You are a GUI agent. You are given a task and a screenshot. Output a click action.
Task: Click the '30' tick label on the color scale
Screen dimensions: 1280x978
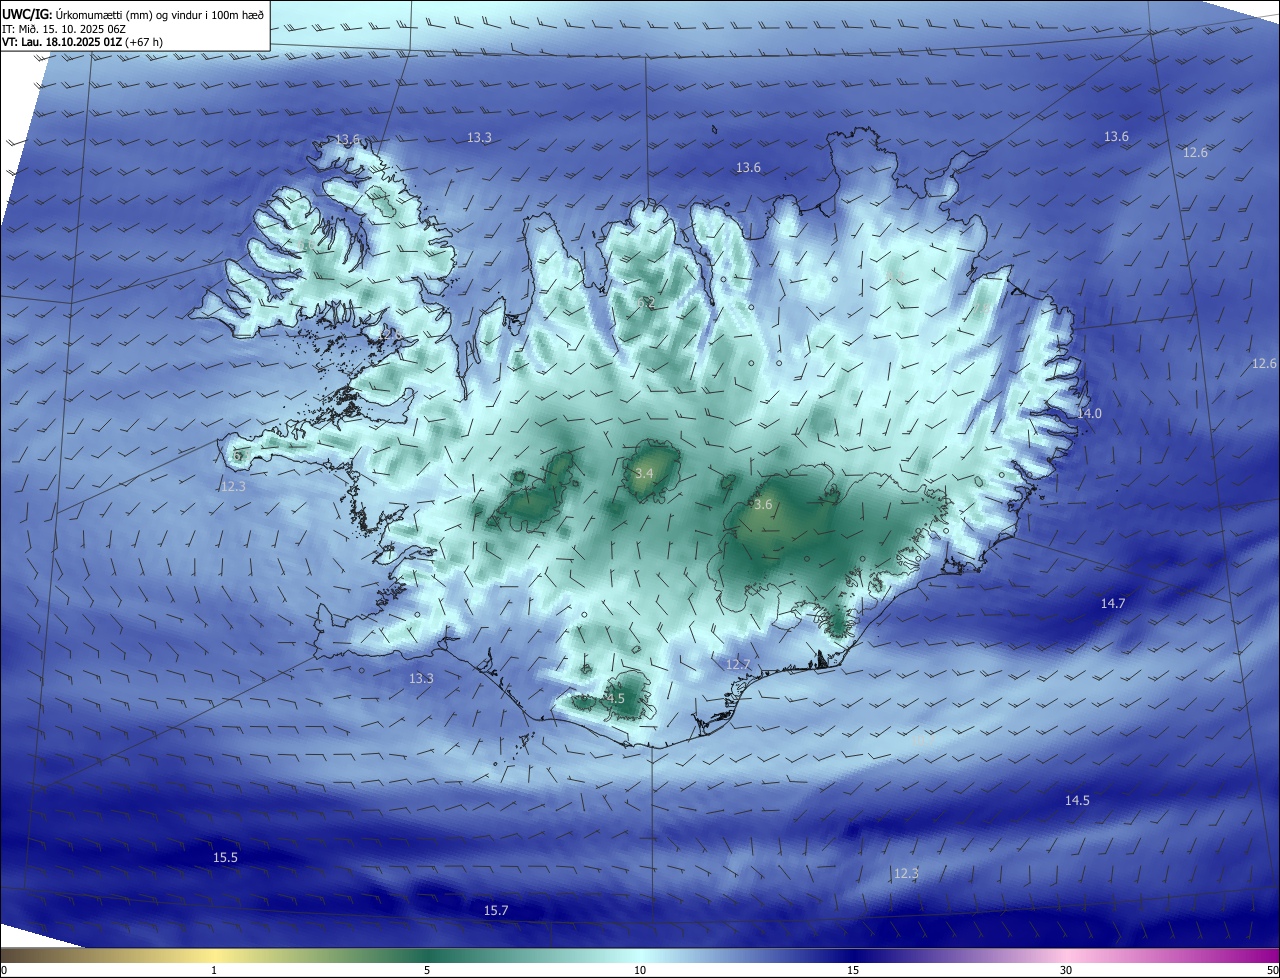[x=1066, y=970]
